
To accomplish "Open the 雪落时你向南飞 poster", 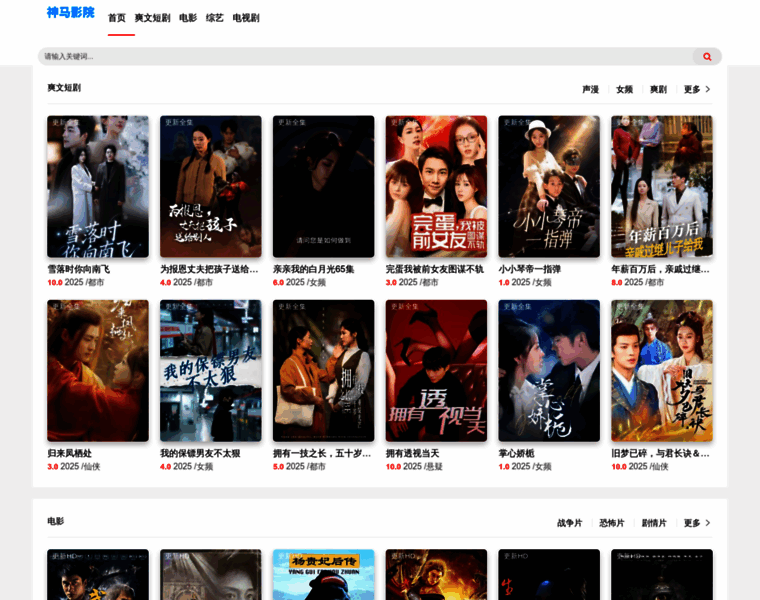I will coord(98,186).
